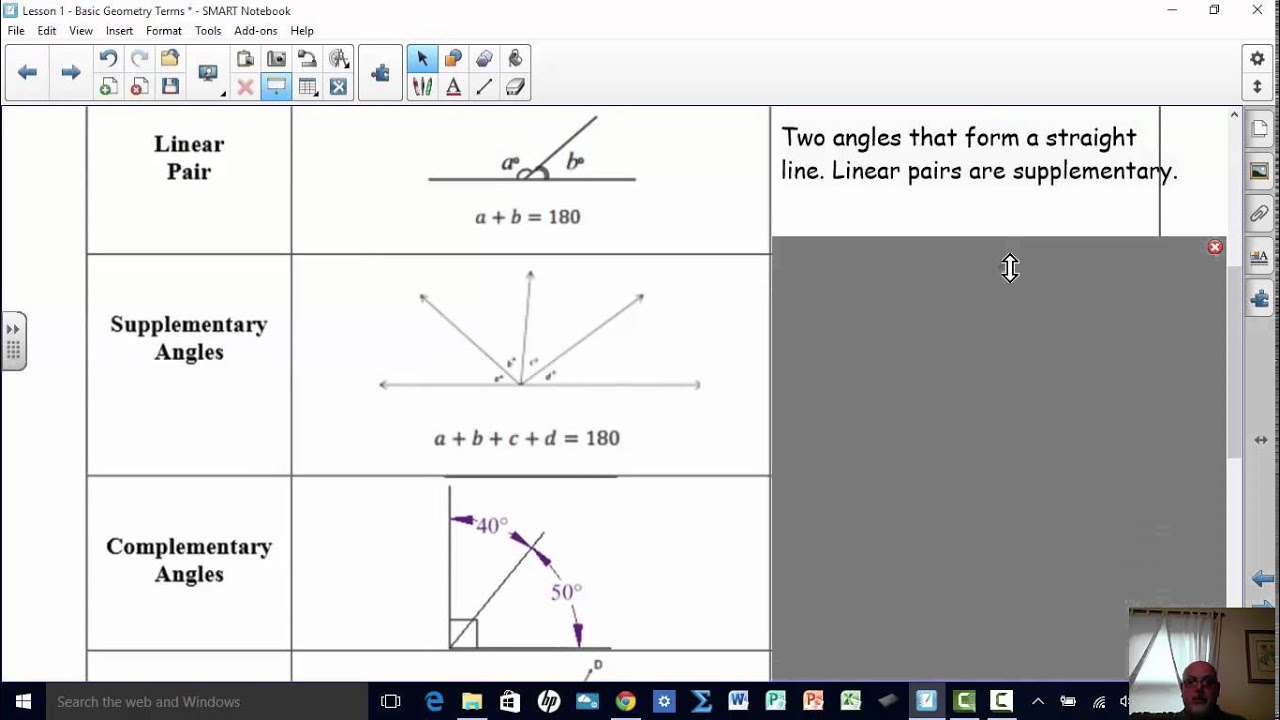Redo the last action
Image resolution: width=1280 pixels, height=720 pixels.
139,59
